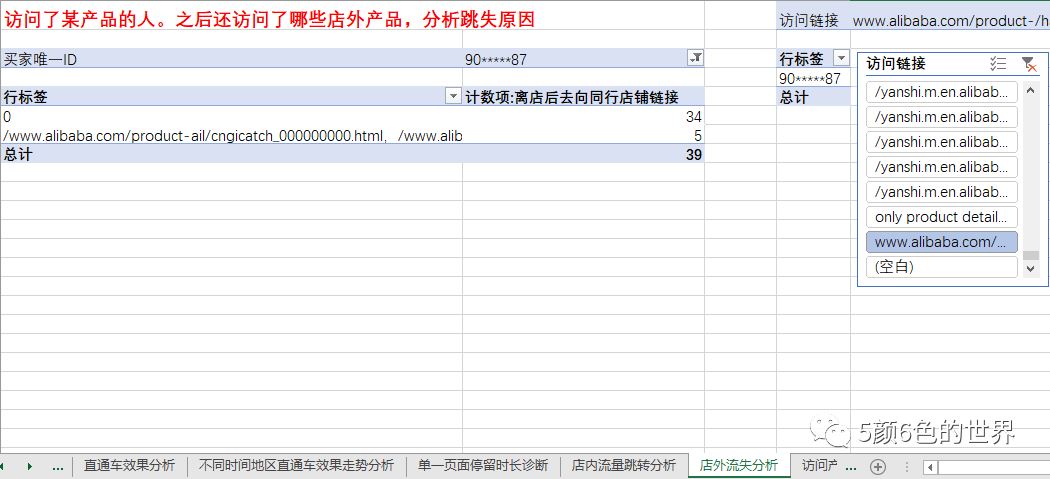The width and height of the screenshot is (1050, 479).
Task: Select the (空白) slicer item
Action: point(941,267)
